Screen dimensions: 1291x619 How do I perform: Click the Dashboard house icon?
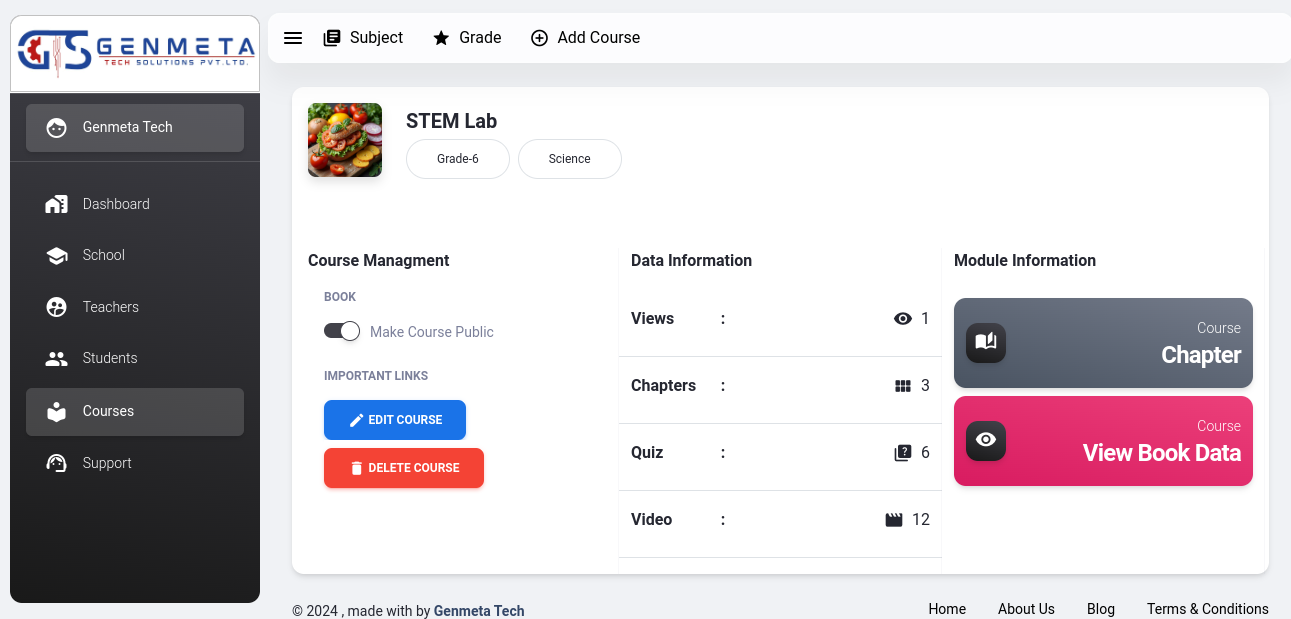pos(57,204)
